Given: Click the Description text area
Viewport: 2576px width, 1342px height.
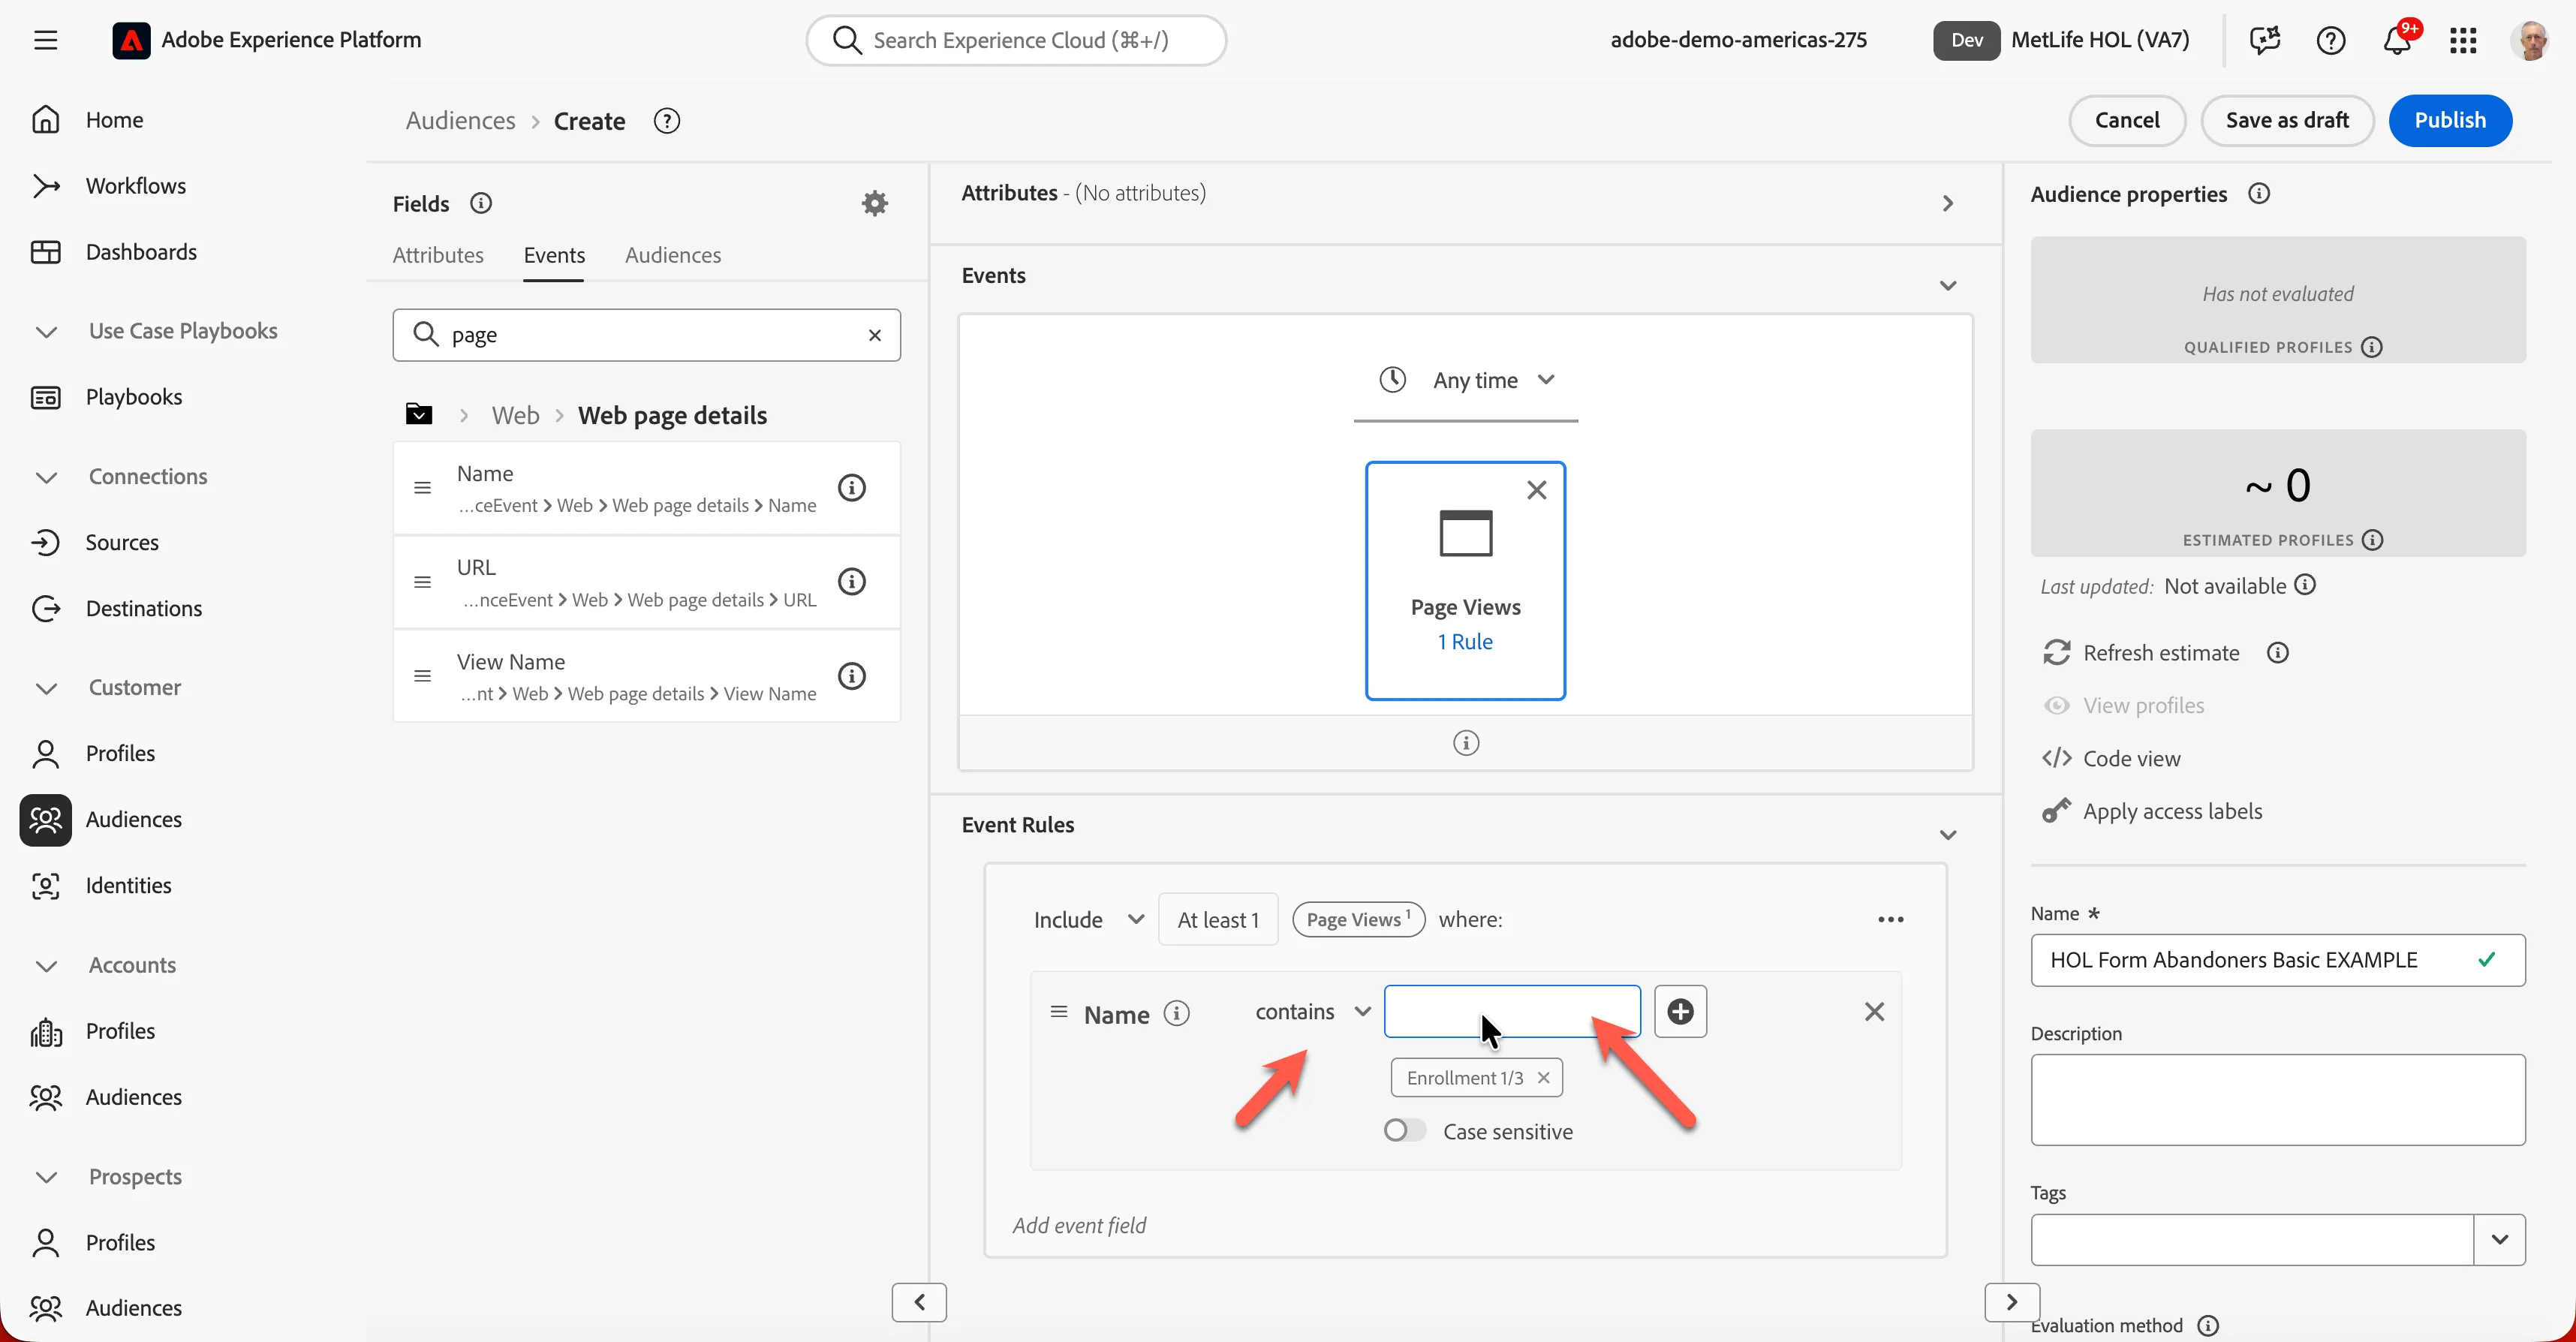Looking at the screenshot, I should 2278,1099.
